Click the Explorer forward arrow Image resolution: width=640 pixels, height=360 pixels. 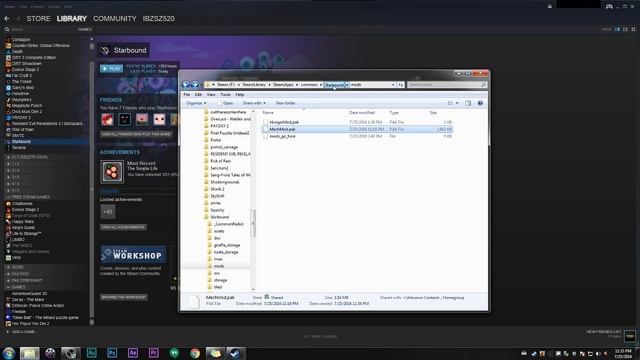[x=195, y=84]
